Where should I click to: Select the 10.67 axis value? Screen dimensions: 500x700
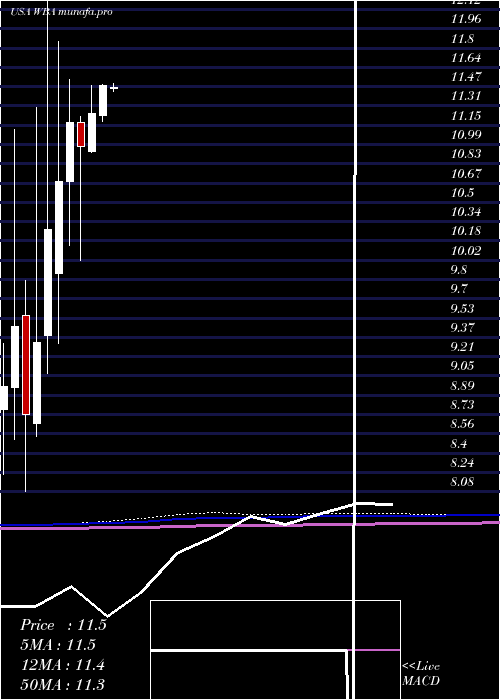466,174
